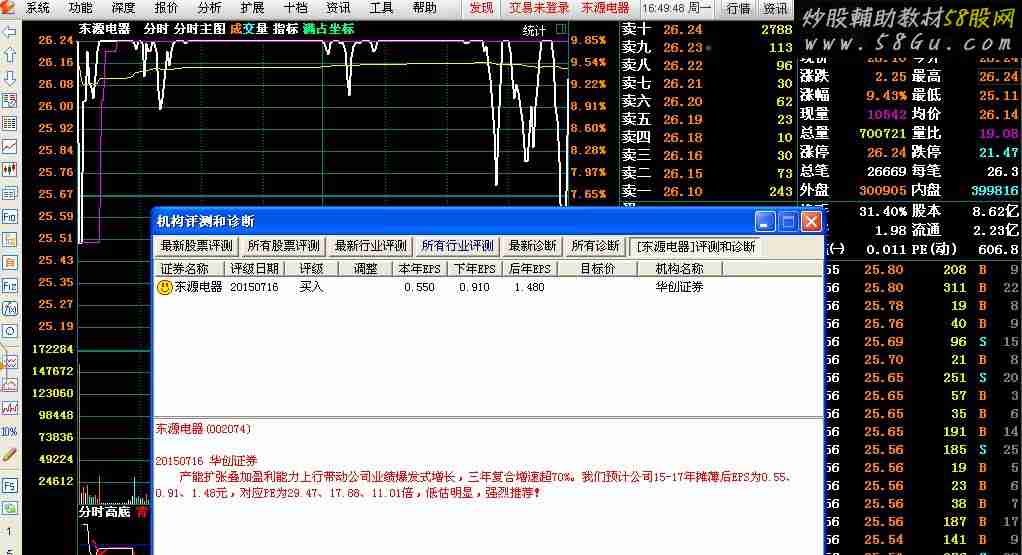Sort by 机构名称 column header

click(680, 268)
